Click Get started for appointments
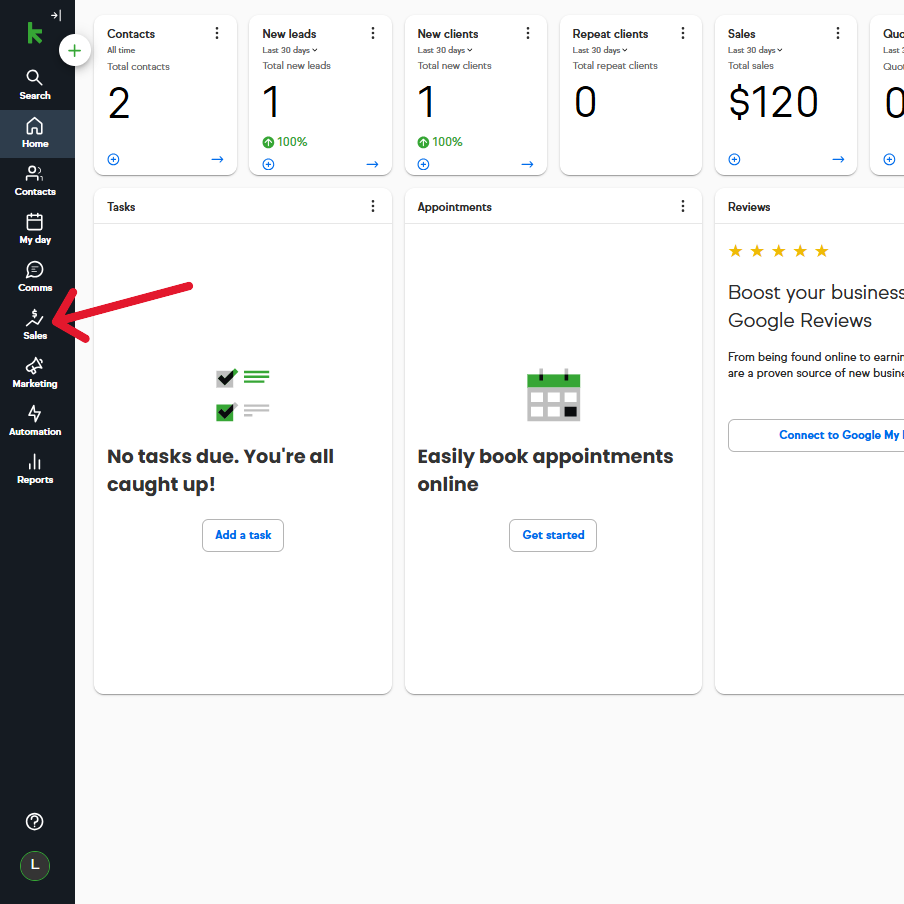The width and height of the screenshot is (904, 904). click(553, 535)
